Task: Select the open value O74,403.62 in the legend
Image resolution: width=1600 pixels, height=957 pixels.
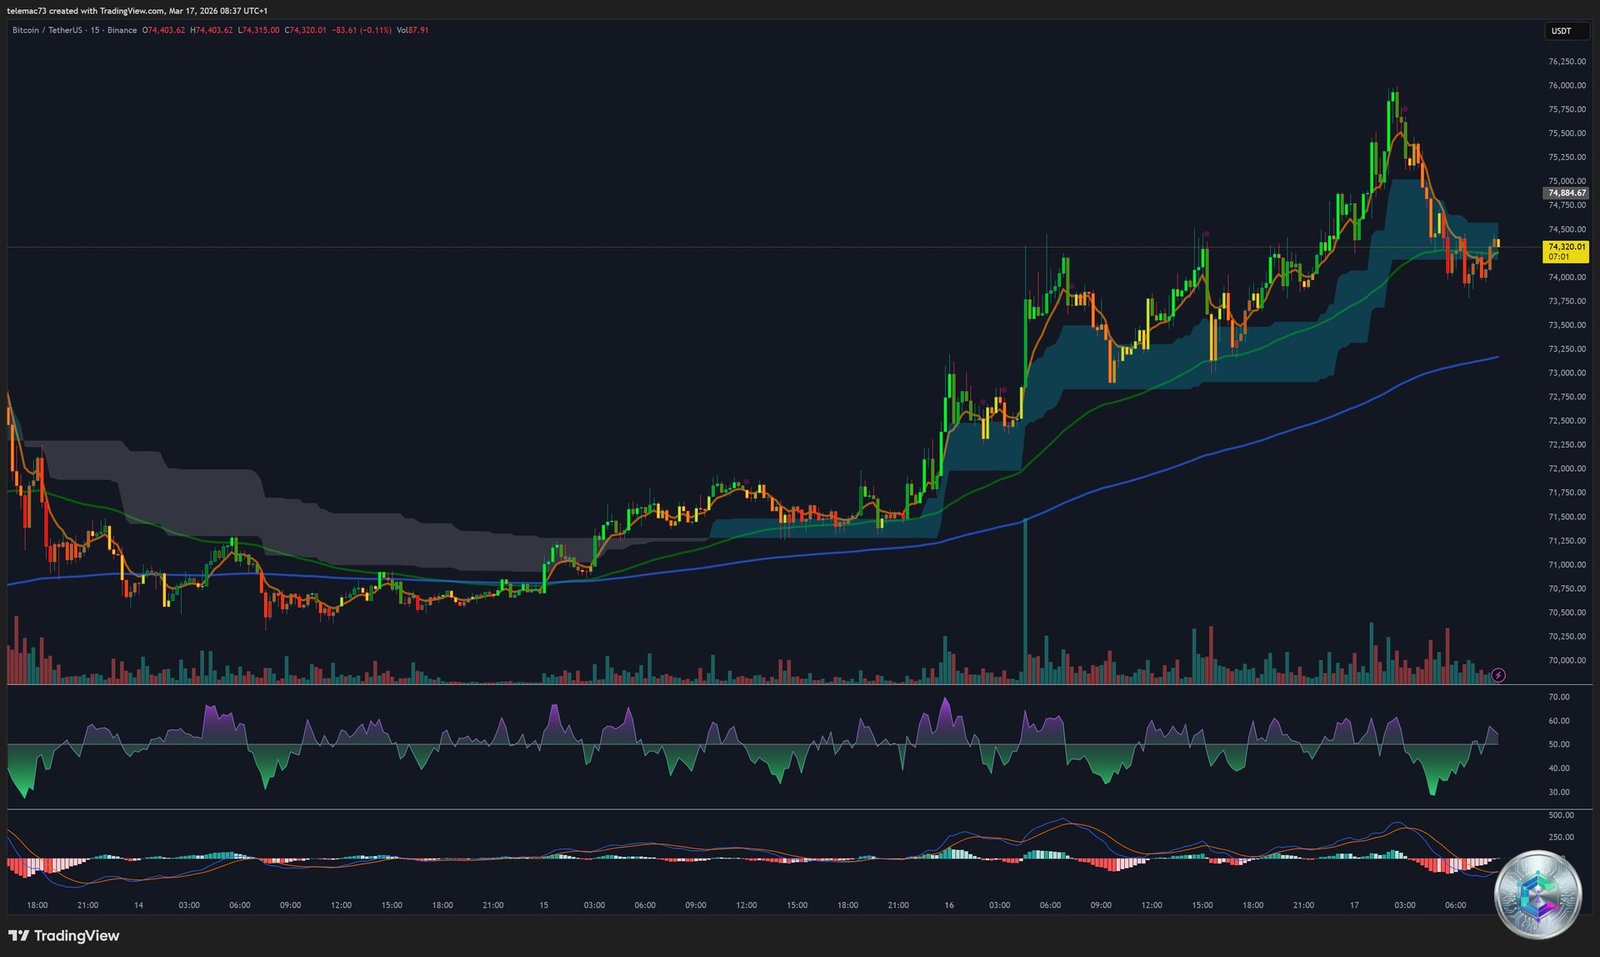Action: point(163,31)
